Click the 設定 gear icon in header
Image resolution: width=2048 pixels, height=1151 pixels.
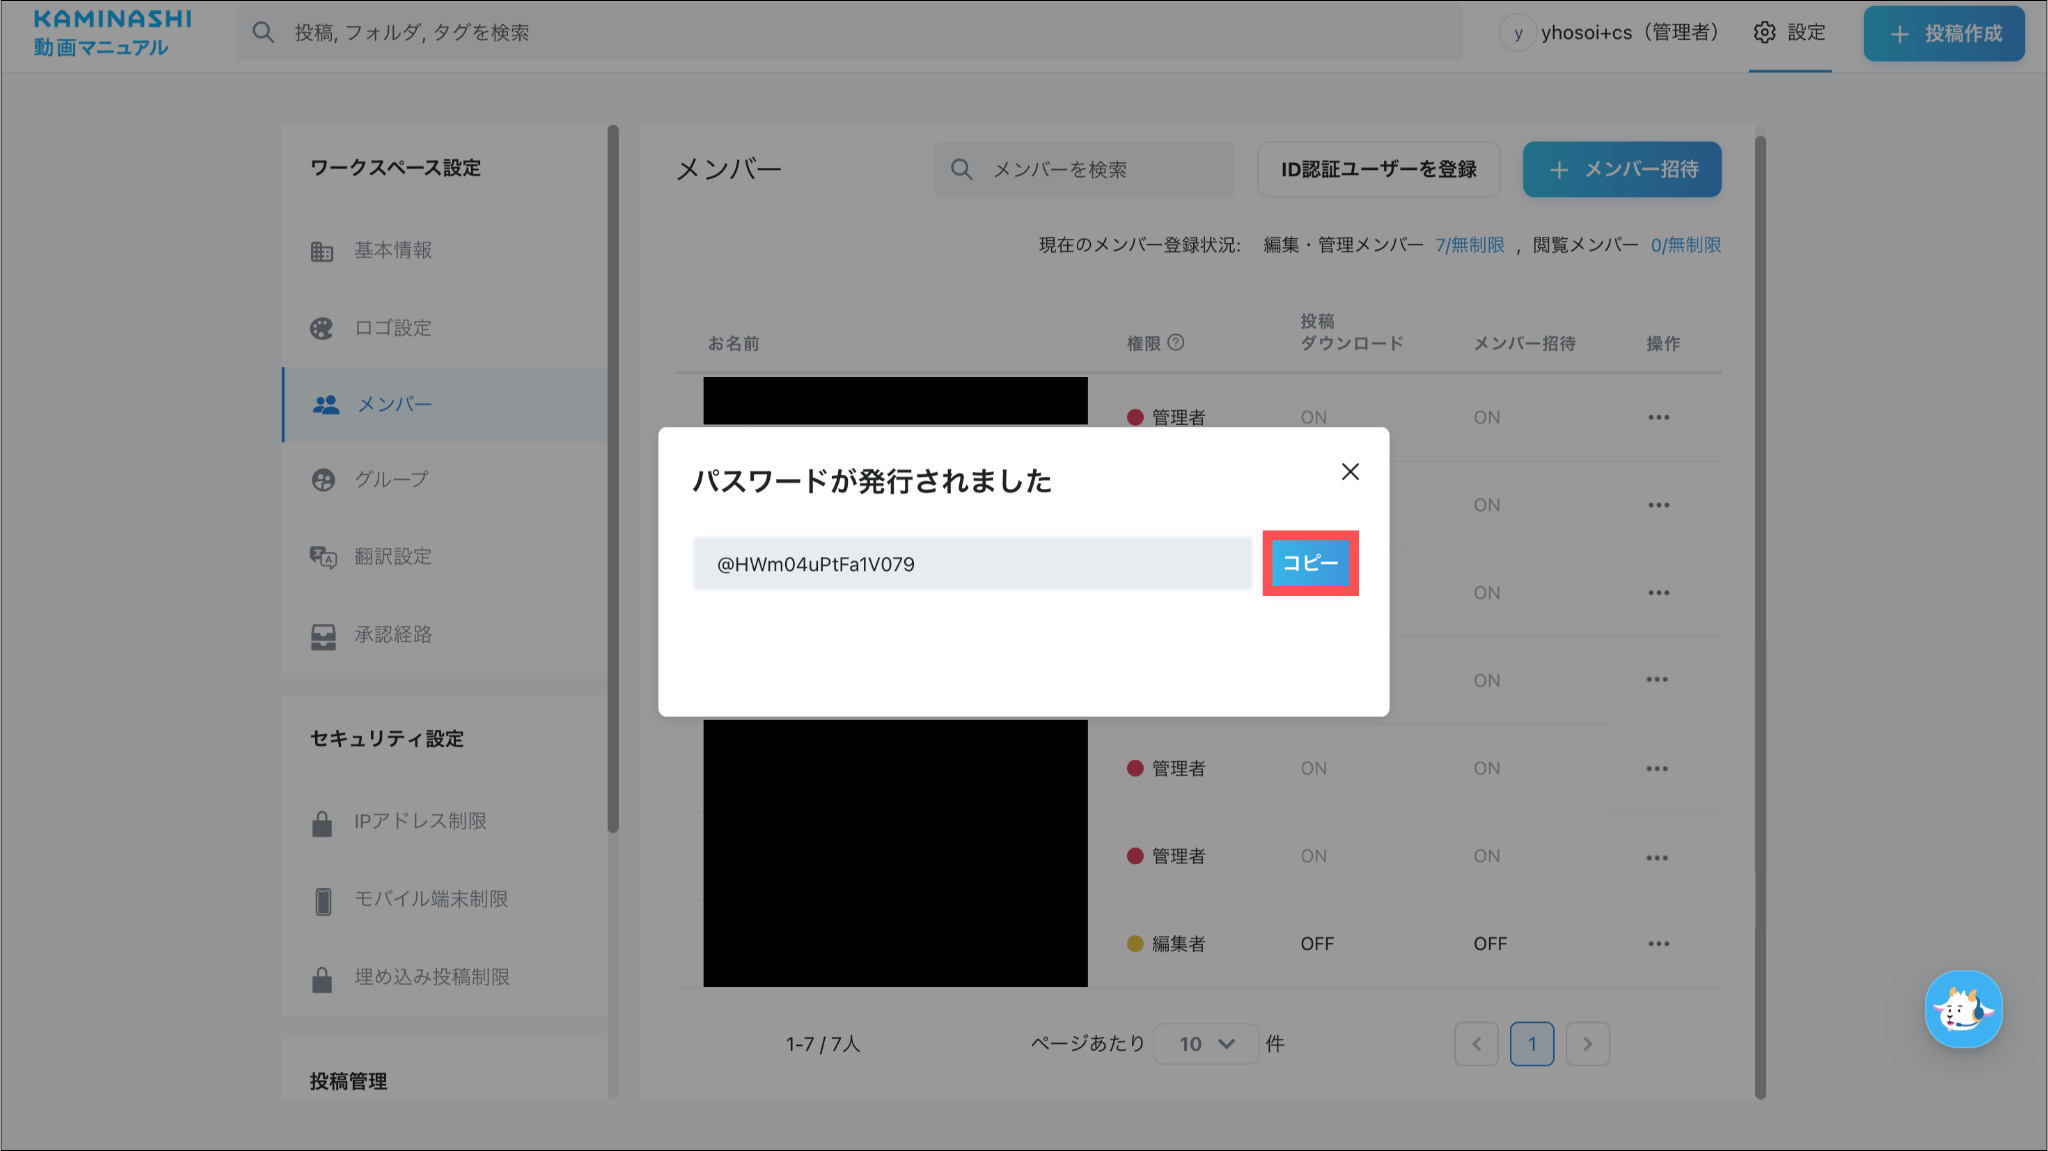1765,33
